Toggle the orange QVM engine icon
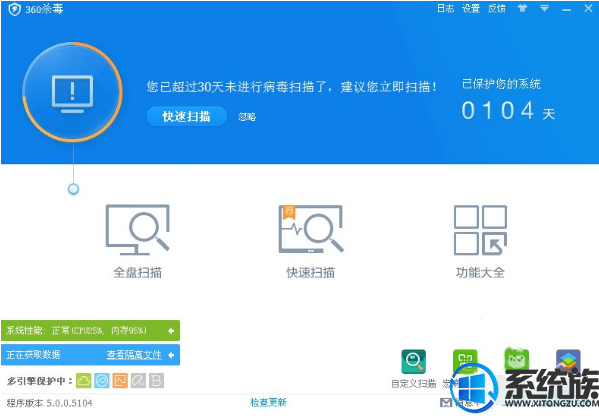The image size is (599, 416). pyautogui.click(x=120, y=381)
